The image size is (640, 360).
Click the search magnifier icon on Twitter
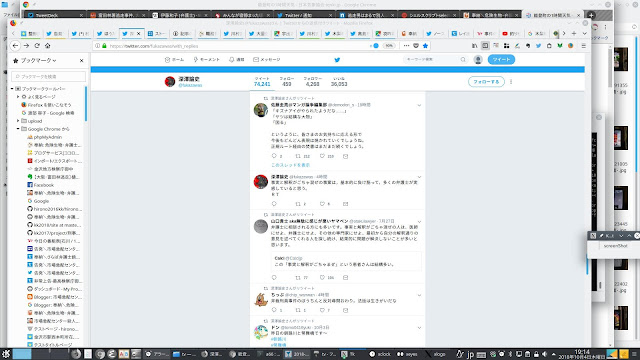[x=463, y=60]
